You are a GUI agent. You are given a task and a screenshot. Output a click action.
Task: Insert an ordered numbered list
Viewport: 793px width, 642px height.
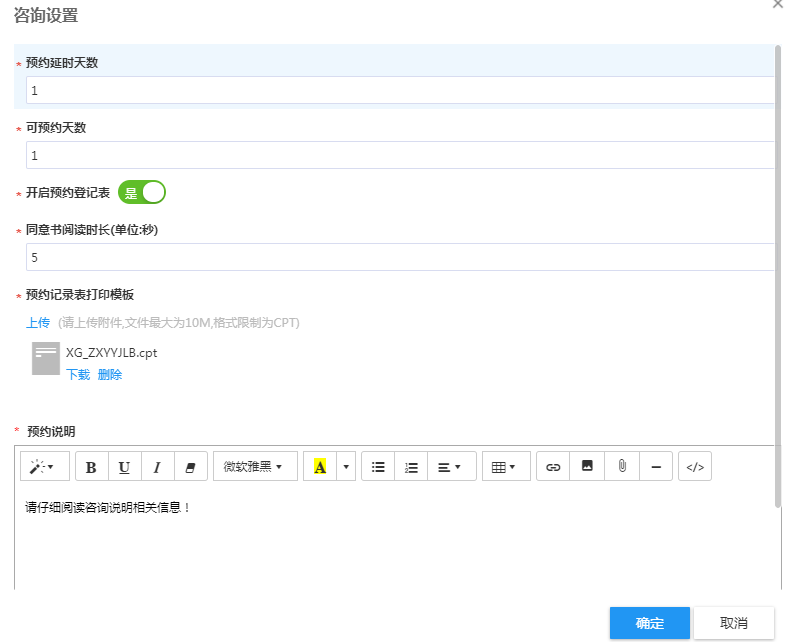(411, 466)
